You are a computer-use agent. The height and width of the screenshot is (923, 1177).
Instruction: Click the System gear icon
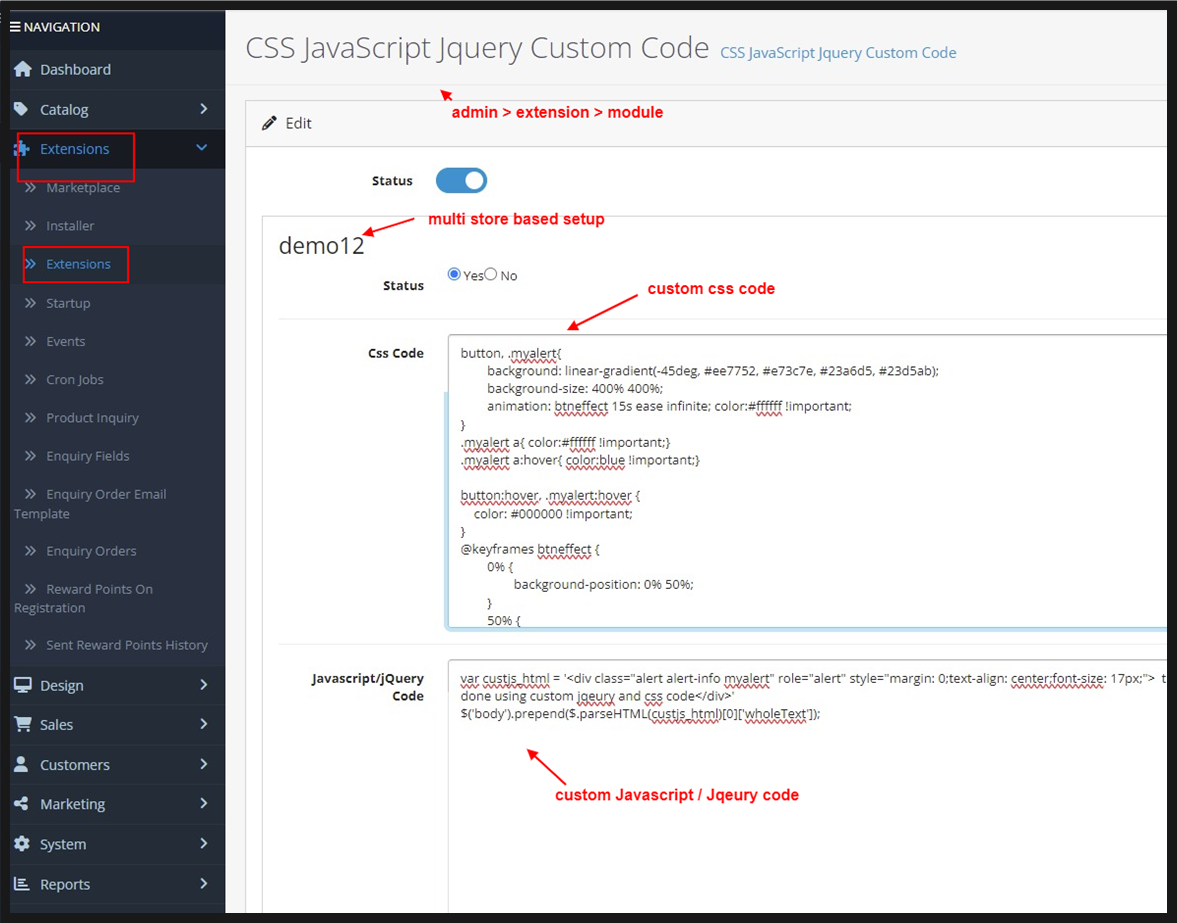point(22,844)
